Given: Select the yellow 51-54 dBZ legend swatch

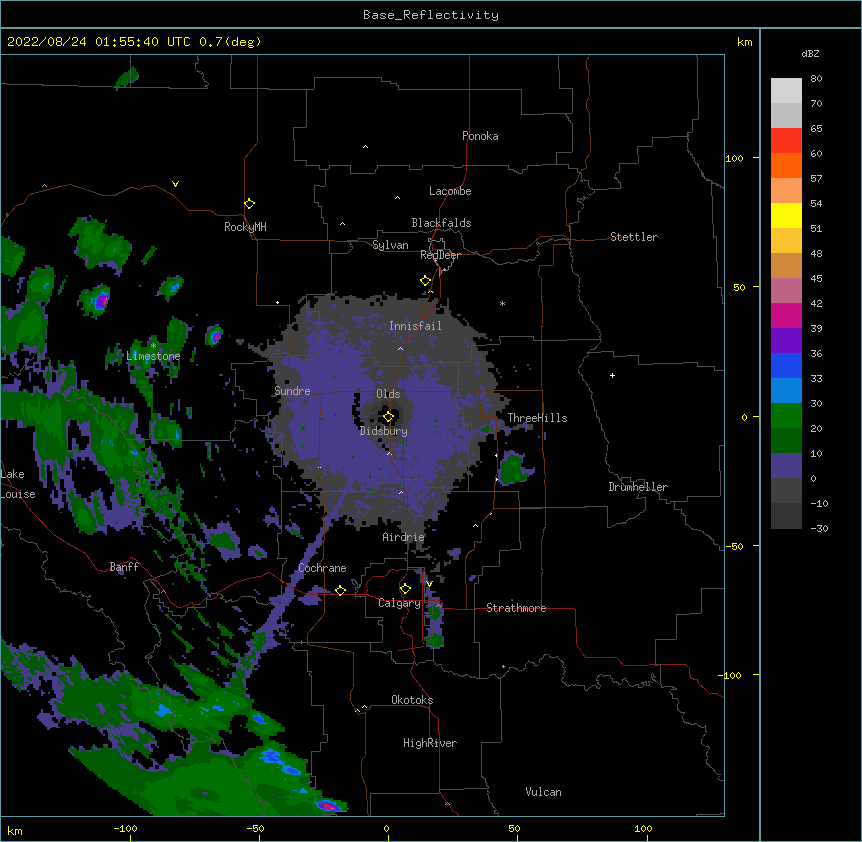Looking at the screenshot, I should tap(786, 215).
